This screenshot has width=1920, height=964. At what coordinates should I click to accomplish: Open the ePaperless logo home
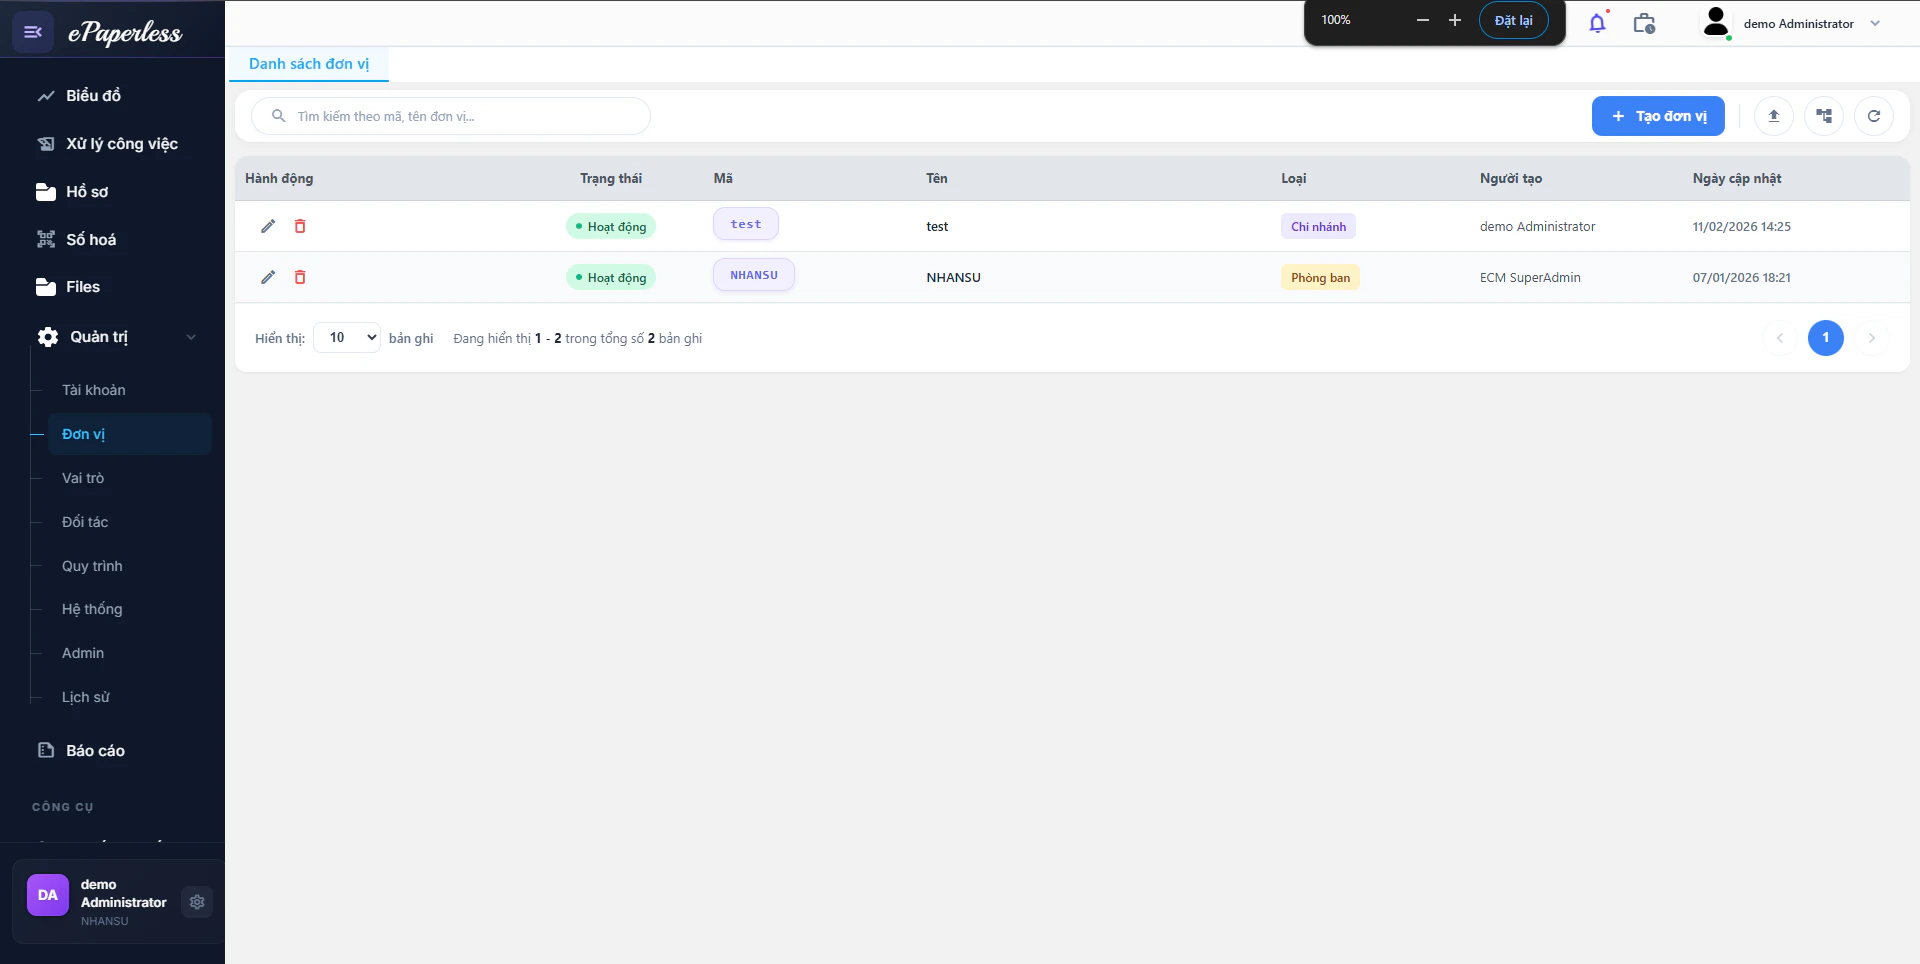pos(125,32)
